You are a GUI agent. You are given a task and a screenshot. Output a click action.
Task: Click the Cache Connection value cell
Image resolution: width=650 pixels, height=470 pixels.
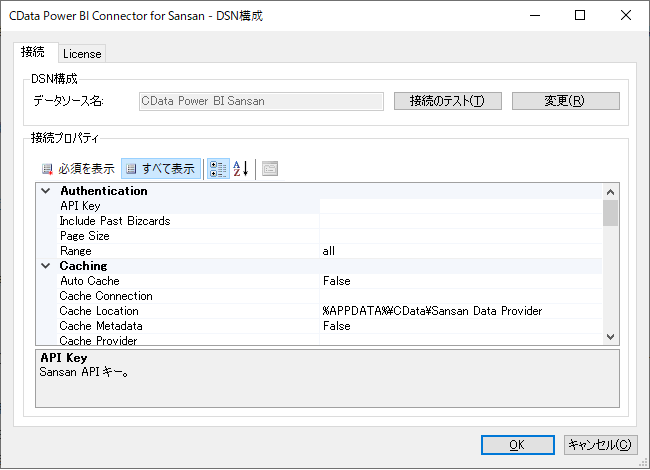[461, 296]
